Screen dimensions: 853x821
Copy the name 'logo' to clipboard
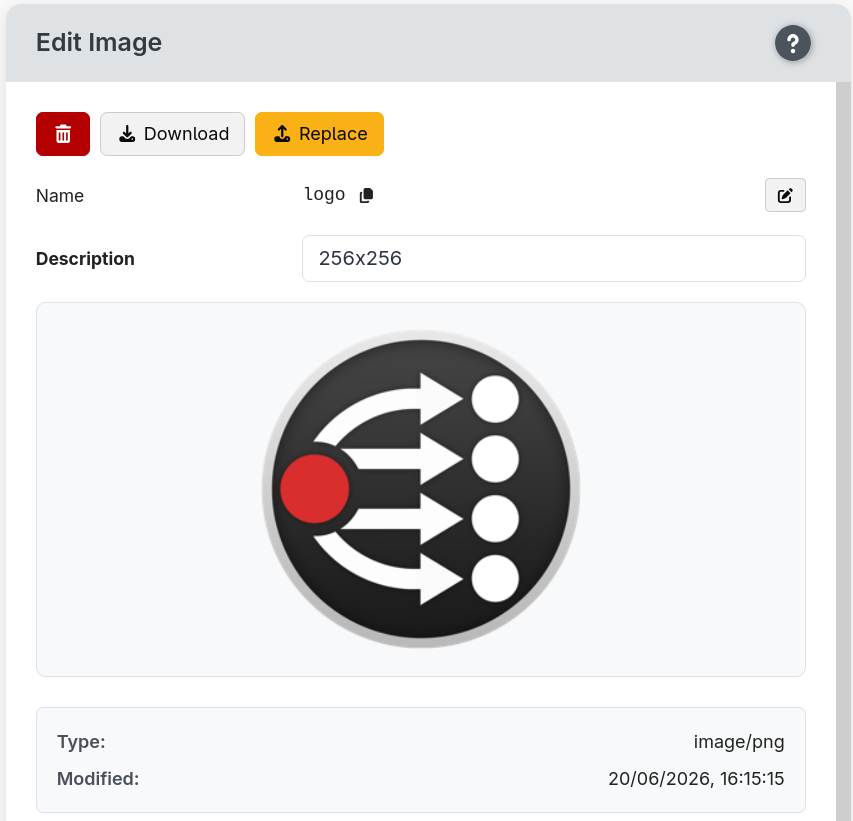click(367, 195)
